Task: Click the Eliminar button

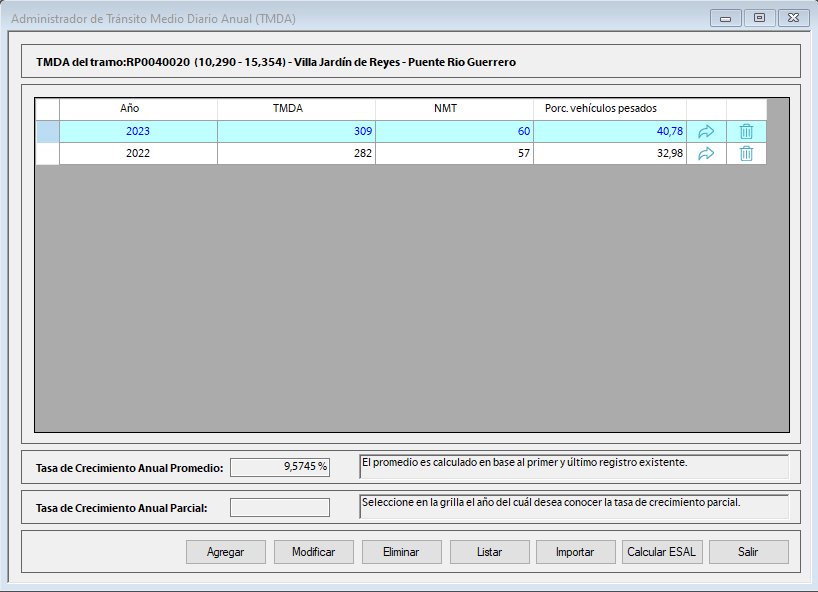Action: click(x=402, y=552)
